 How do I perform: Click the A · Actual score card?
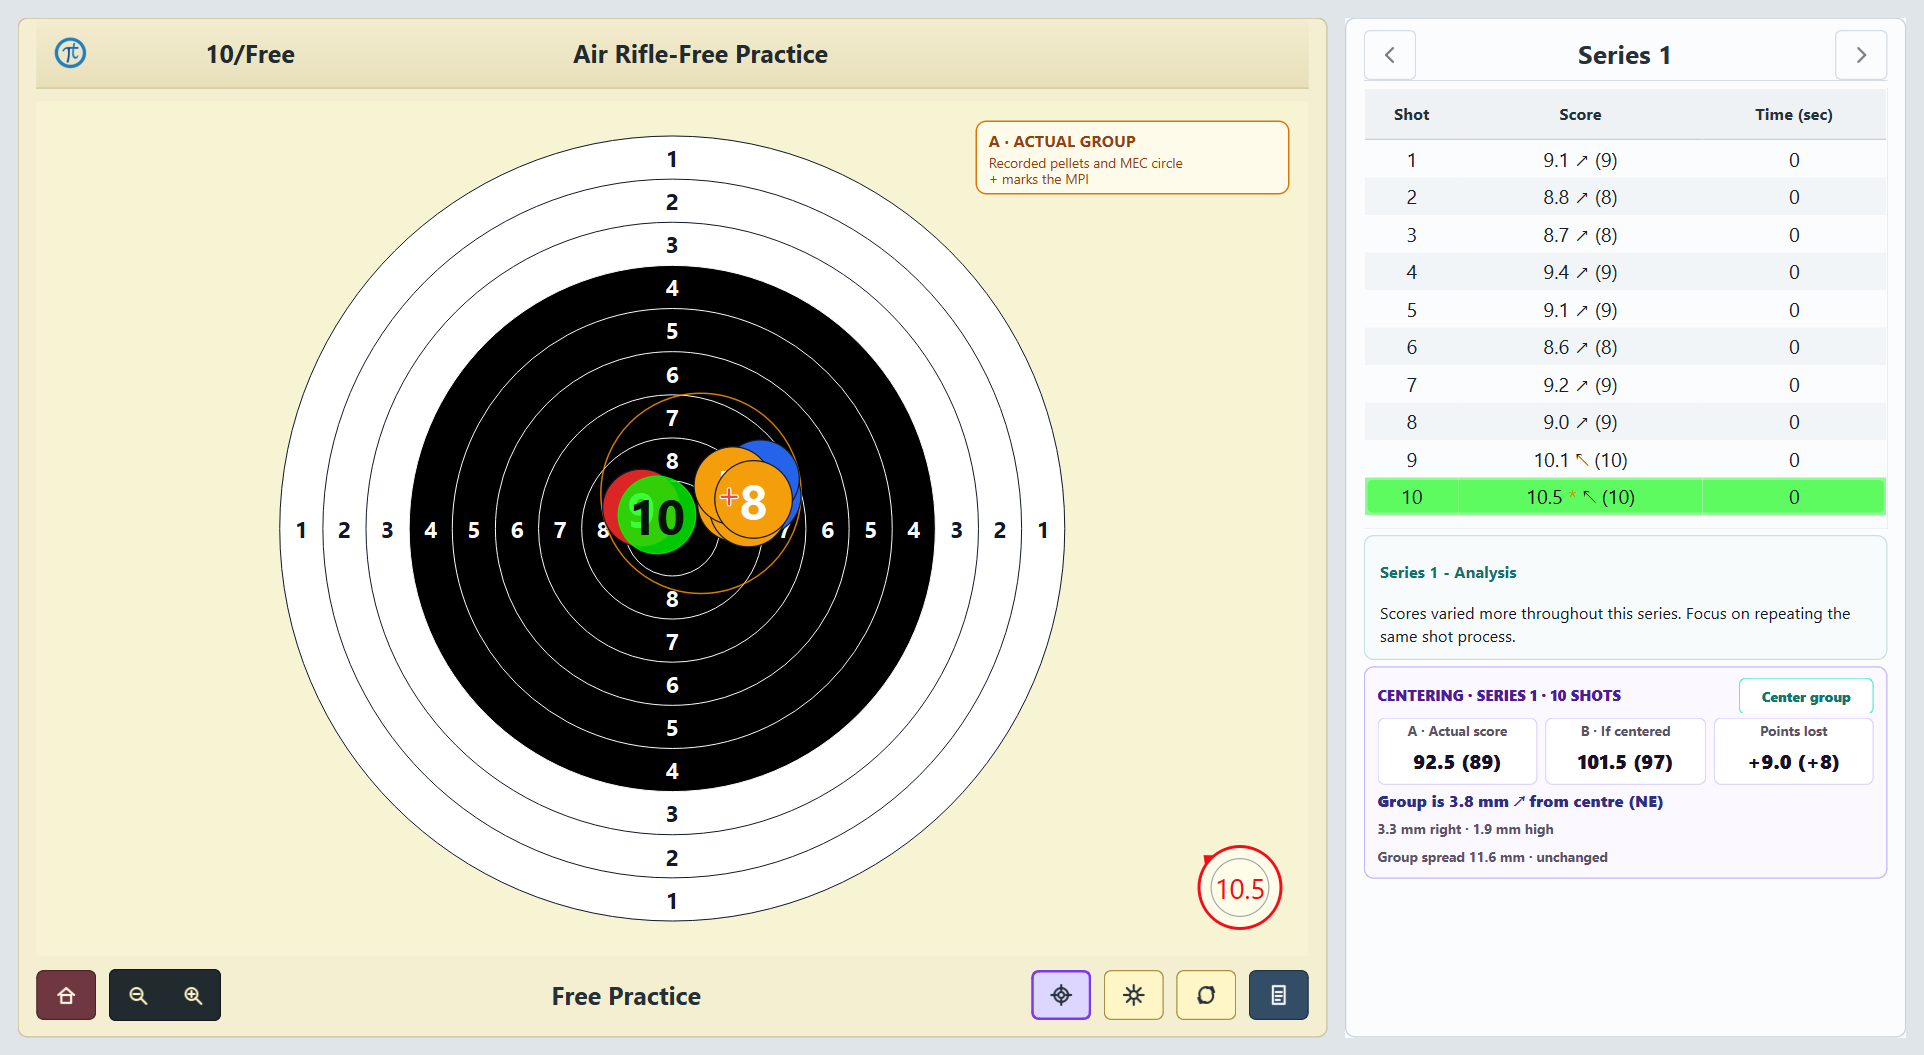[1457, 751]
